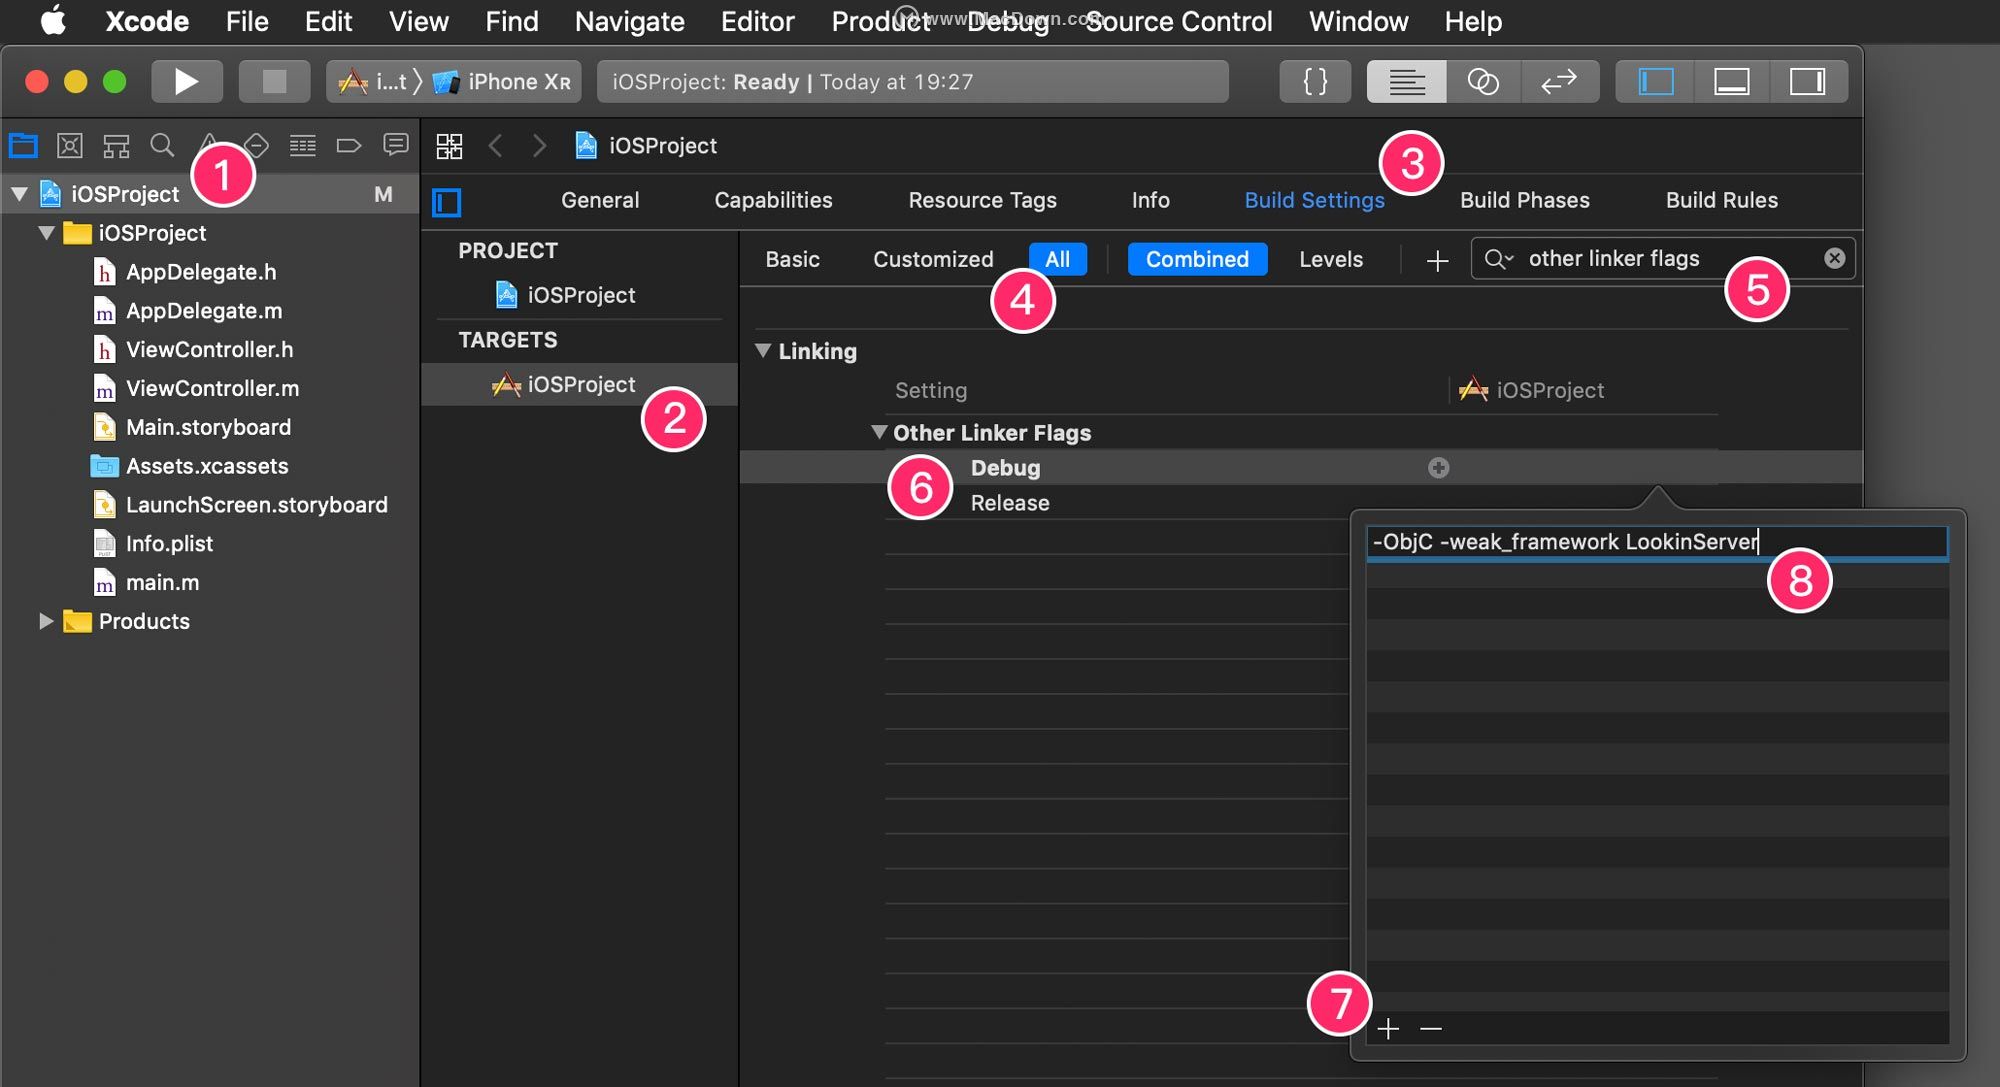Open the Product menu
The height and width of the screenshot is (1087, 2000).
[880, 21]
